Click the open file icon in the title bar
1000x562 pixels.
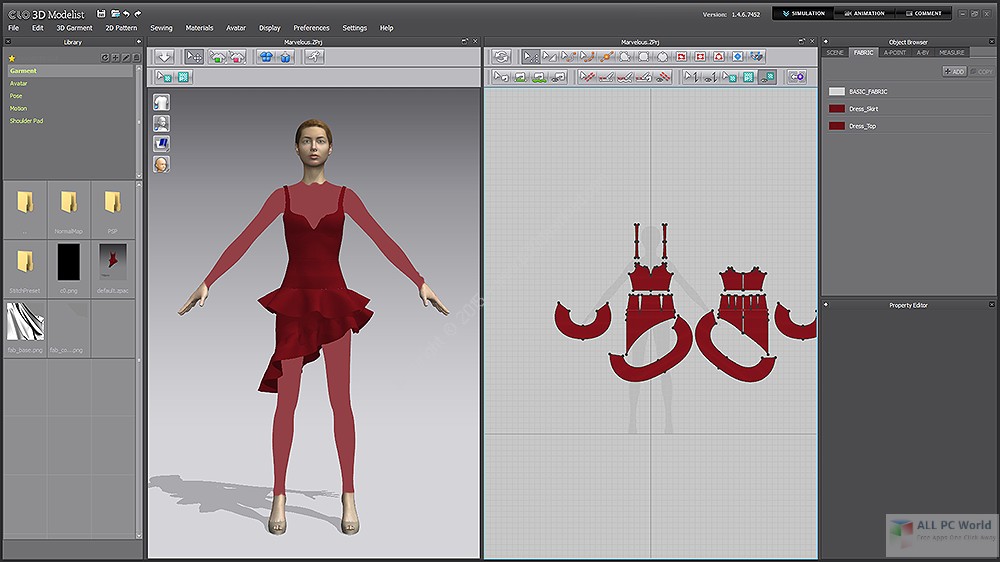[115, 13]
